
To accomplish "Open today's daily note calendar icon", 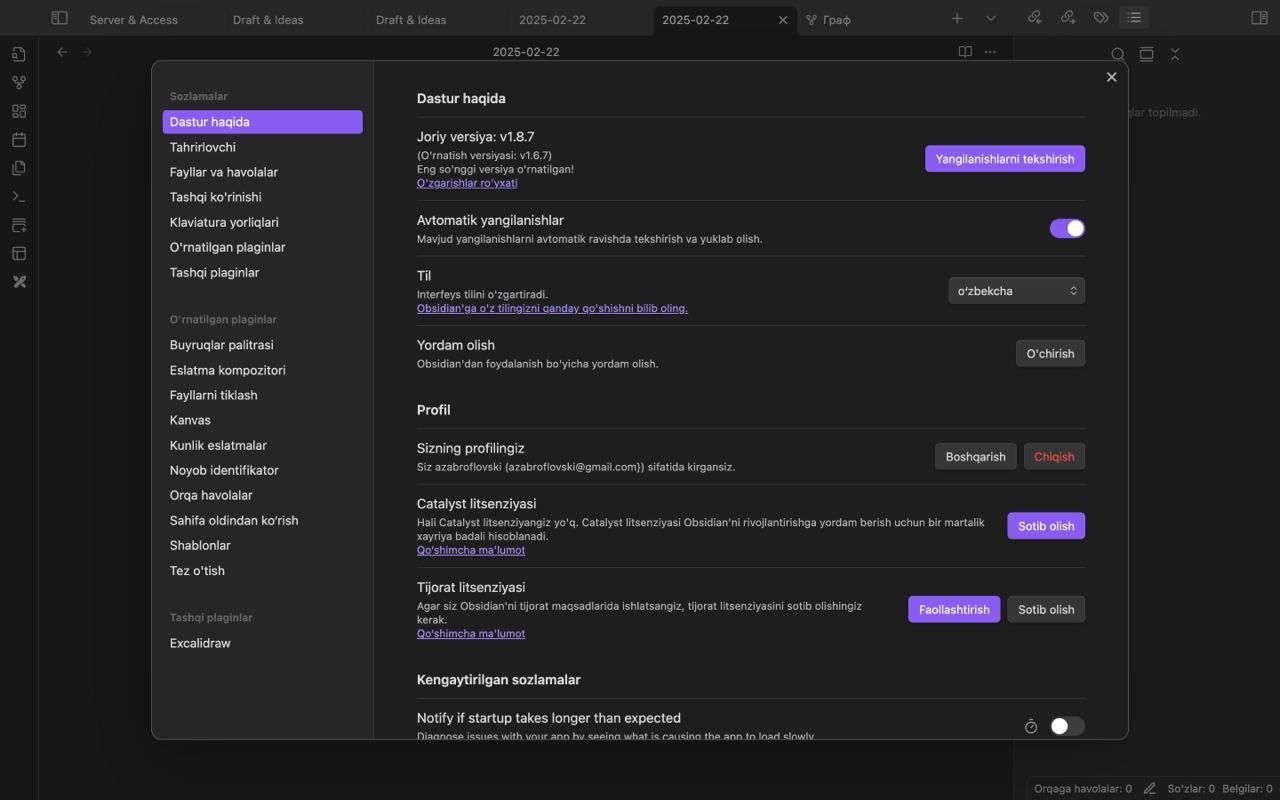I will [x=19, y=140].
